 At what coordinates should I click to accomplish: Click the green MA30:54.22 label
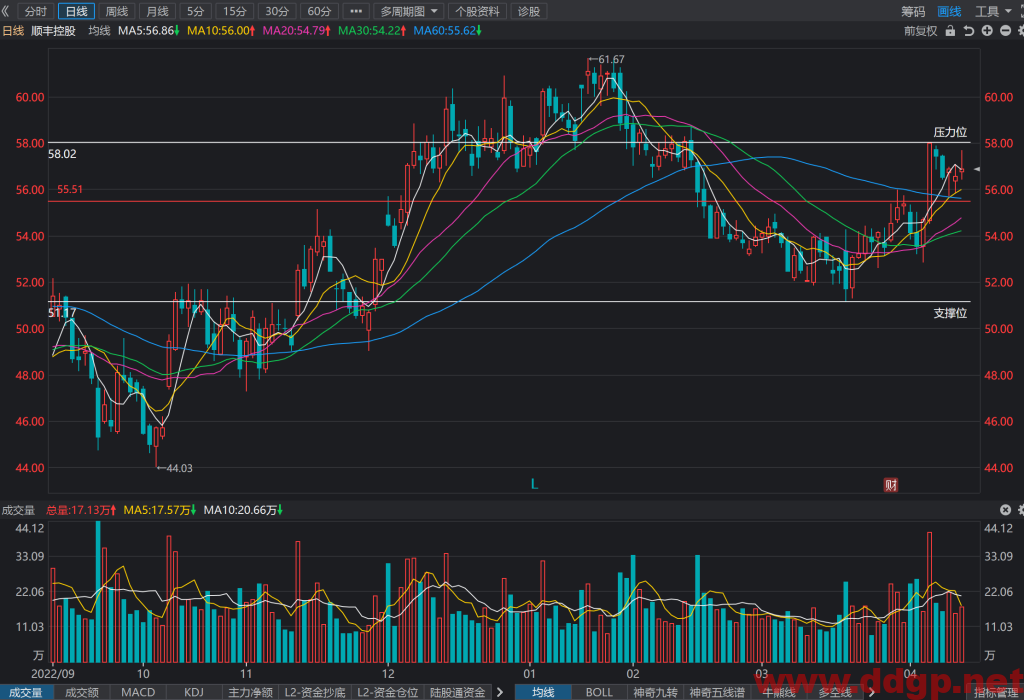[x=372, y=31]
